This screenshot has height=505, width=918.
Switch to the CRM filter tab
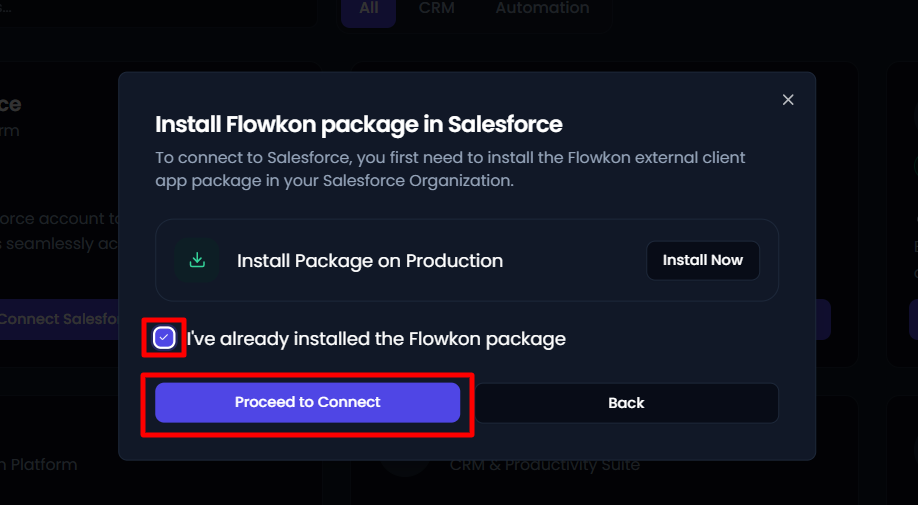point(437,9)
